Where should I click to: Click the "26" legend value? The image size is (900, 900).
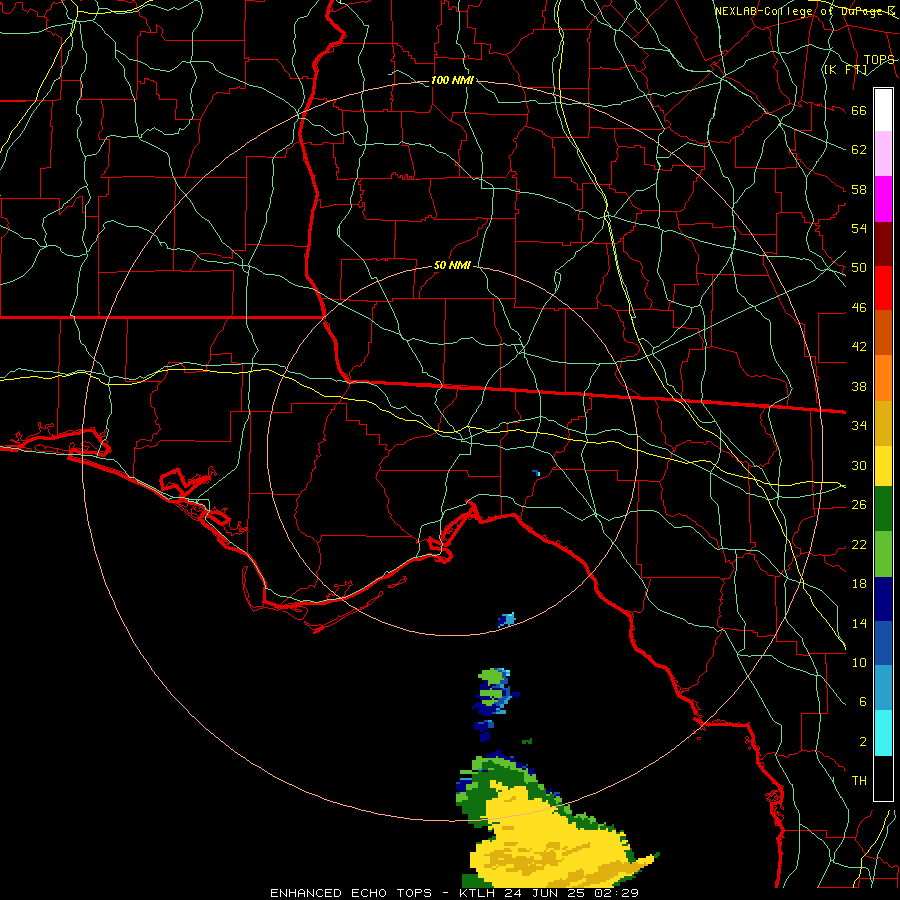pos(859,504)
